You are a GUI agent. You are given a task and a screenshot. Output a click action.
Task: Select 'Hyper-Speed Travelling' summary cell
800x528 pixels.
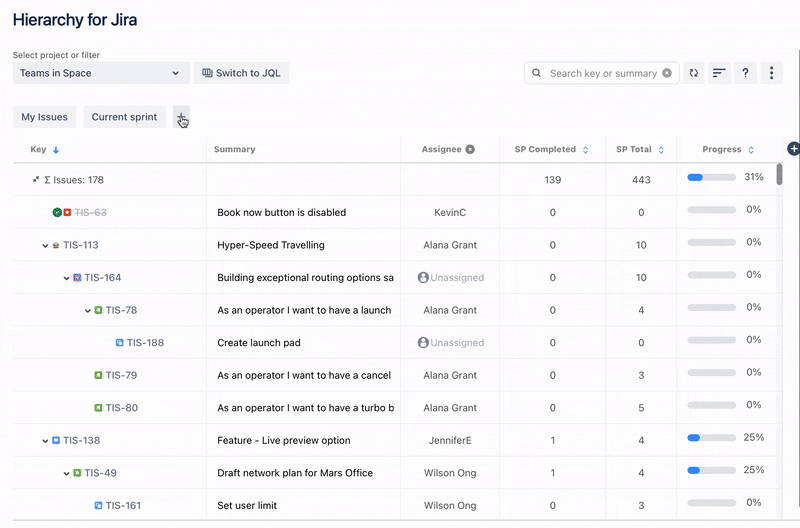coord(271,245)
